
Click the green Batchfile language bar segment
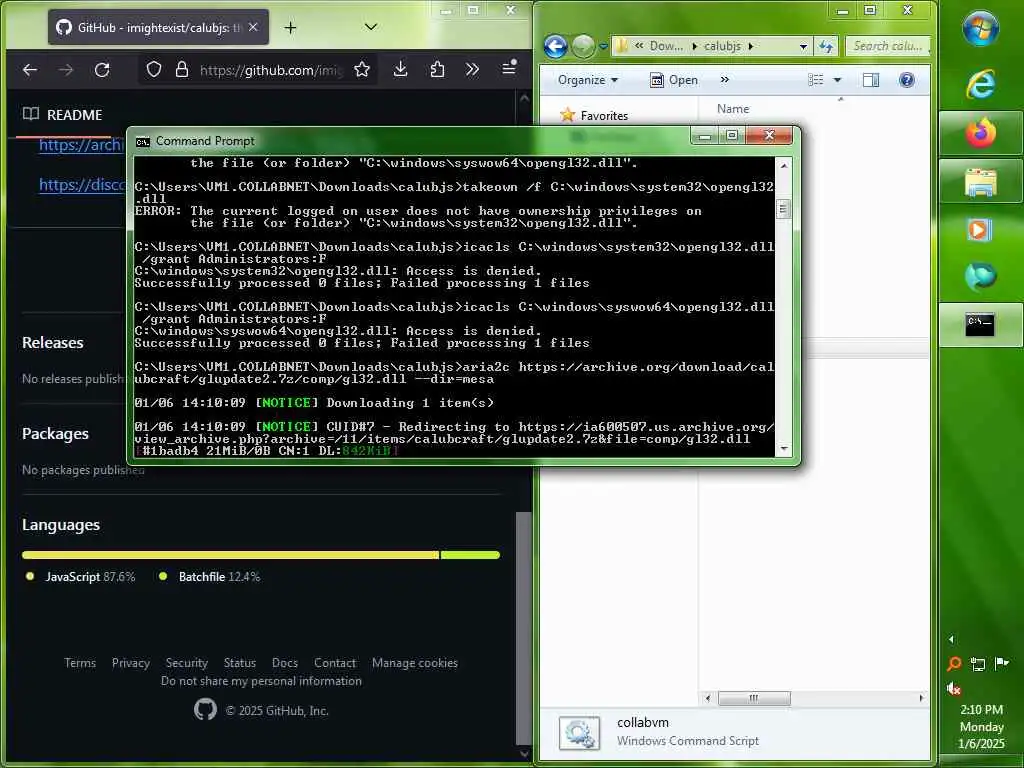tap(470, 555)
